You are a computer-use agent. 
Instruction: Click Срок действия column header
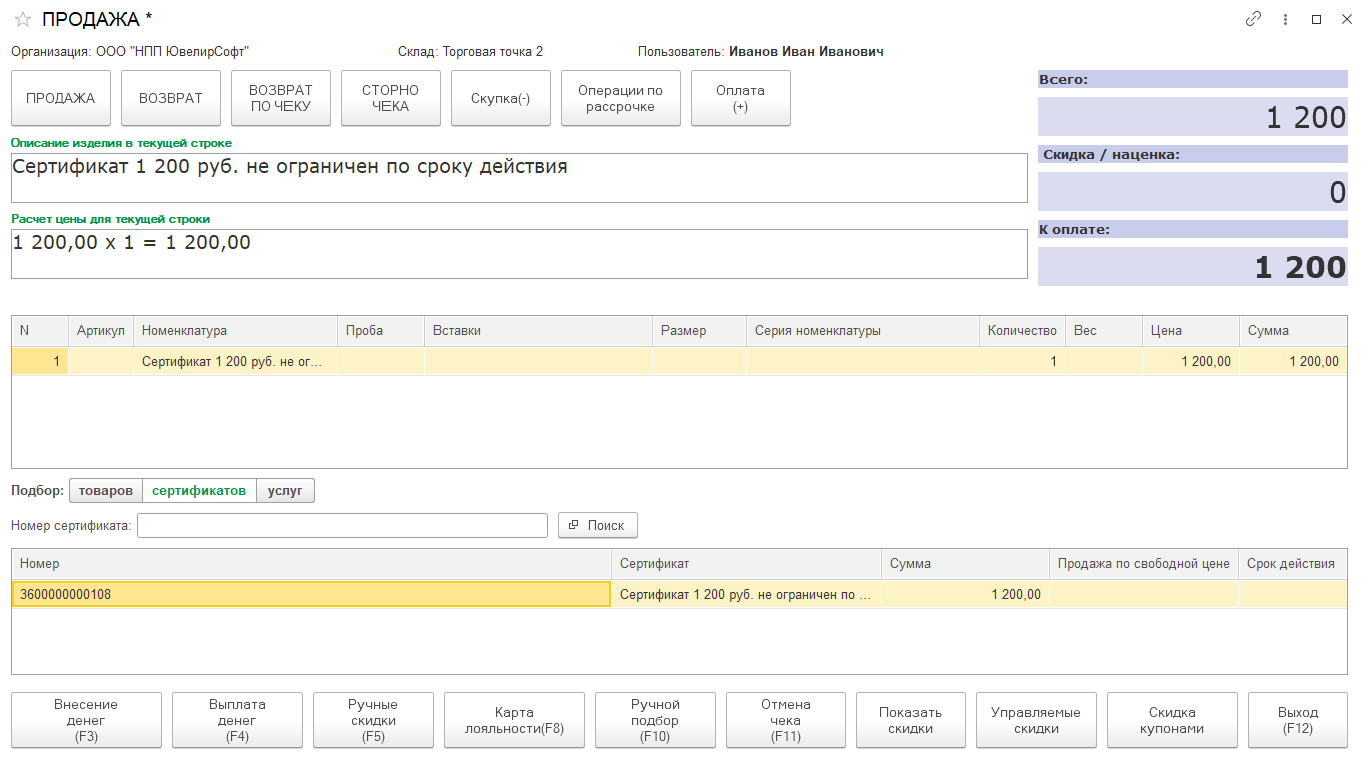click(1293, 564)
